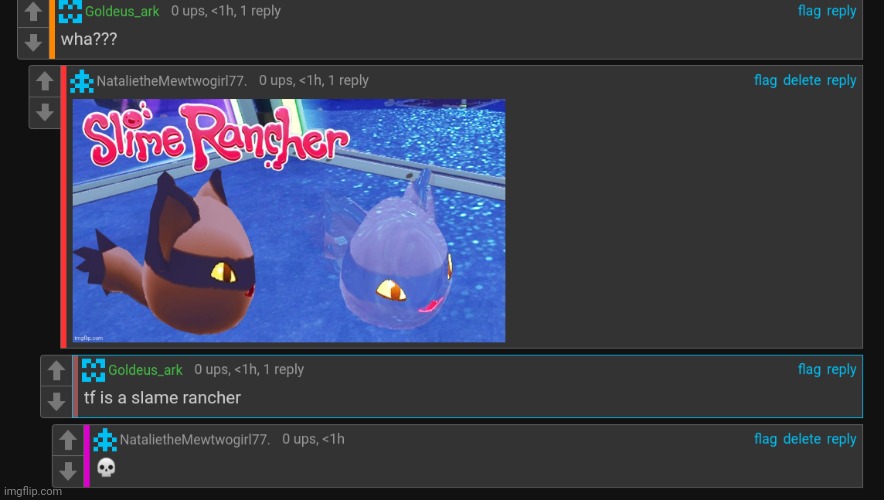This screenshot has height=500, width=884.
Task: Flag the Slime Rancher image comment
Action: tap(766, 80)
